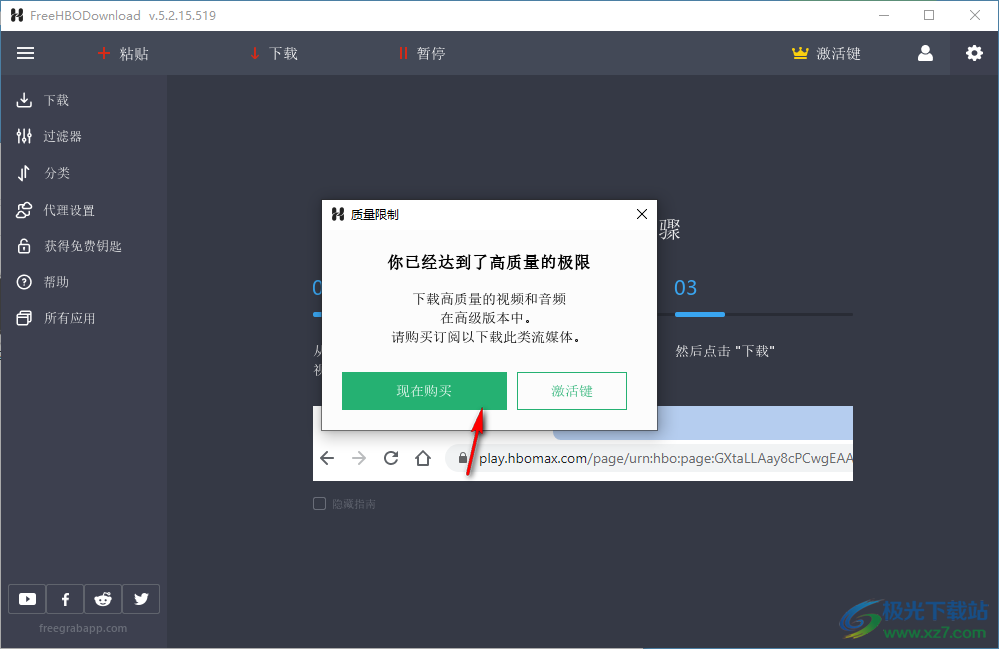999x649 pixels.
Task: Open 获得免费钥匙 in the sidebar
Action: tap(83, 246)
